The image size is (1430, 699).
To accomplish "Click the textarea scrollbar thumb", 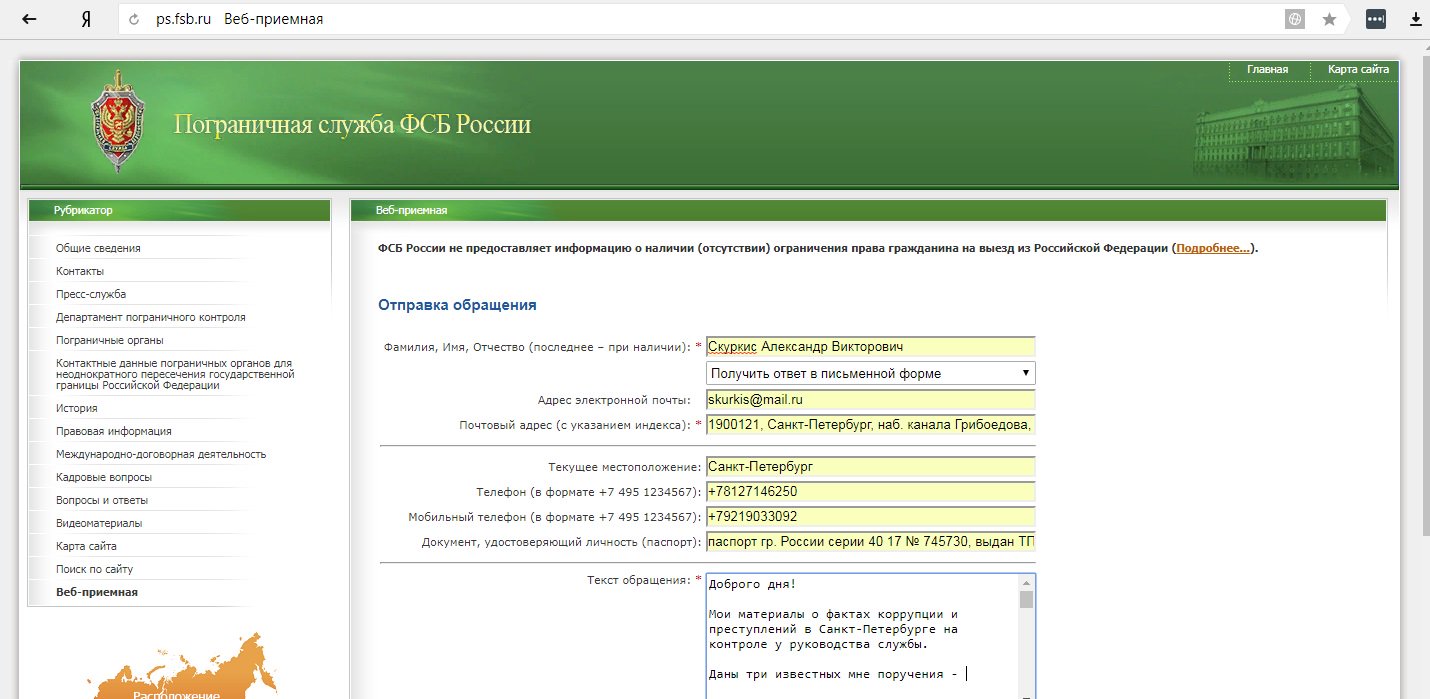I will pyautogui.click(x=1026, y=599).
